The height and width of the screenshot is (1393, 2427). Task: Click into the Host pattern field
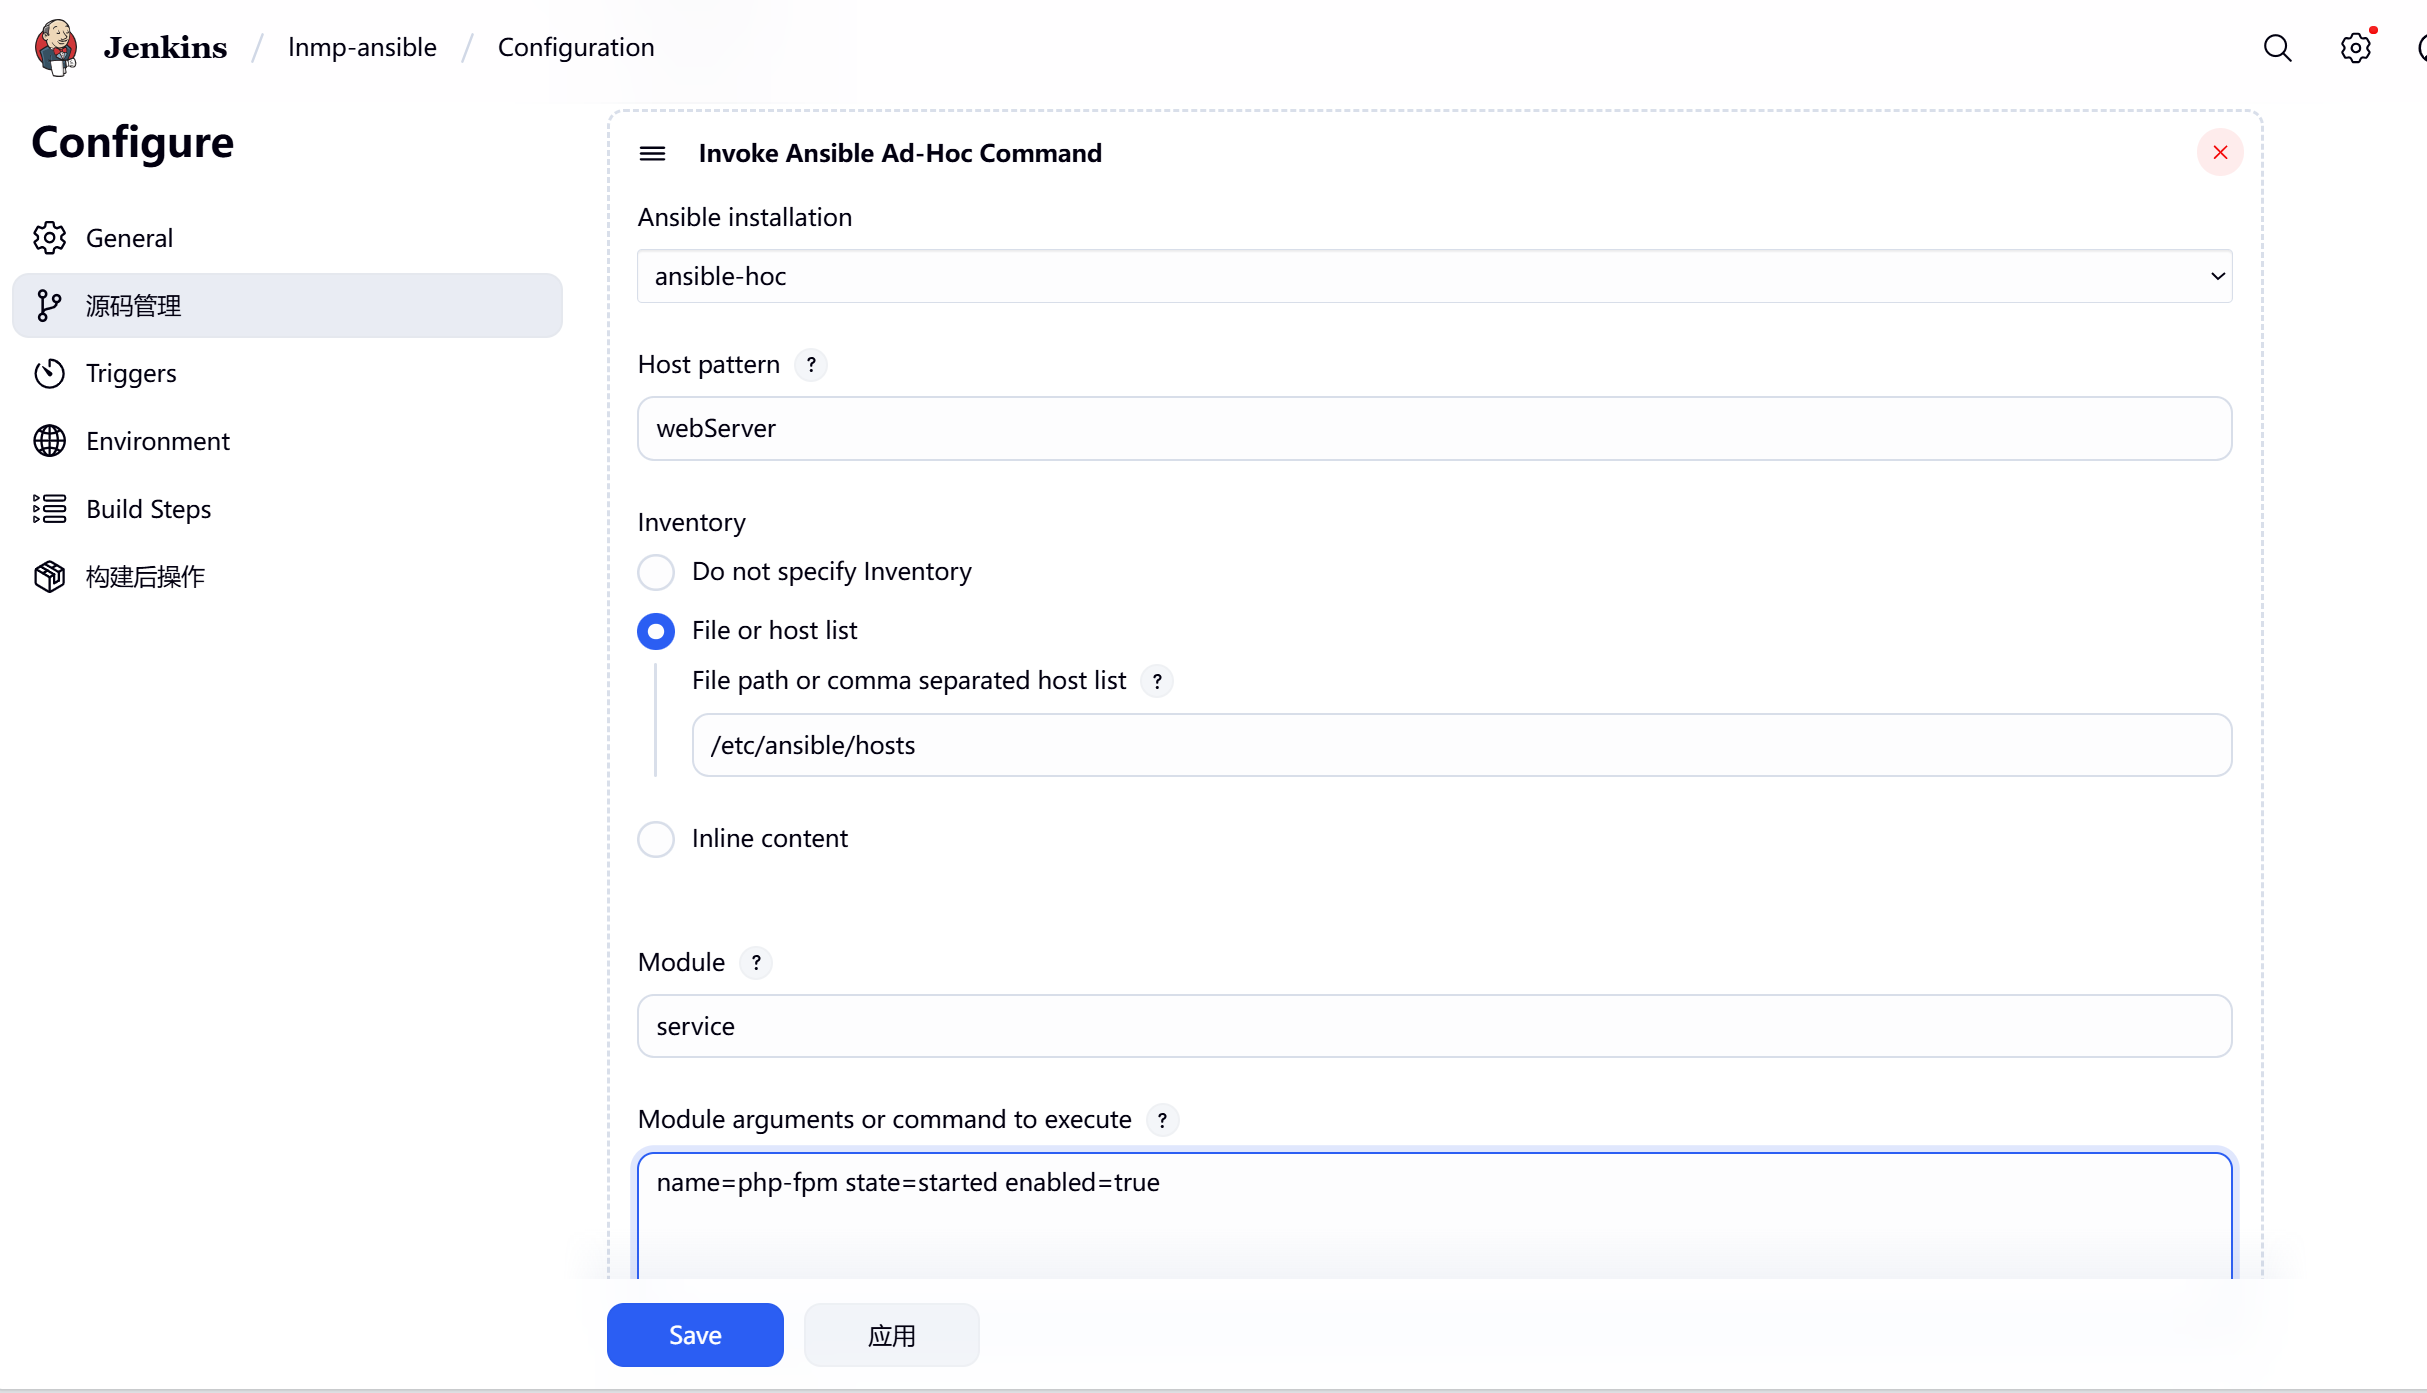pyautogui.click(x=1434, y=429)
